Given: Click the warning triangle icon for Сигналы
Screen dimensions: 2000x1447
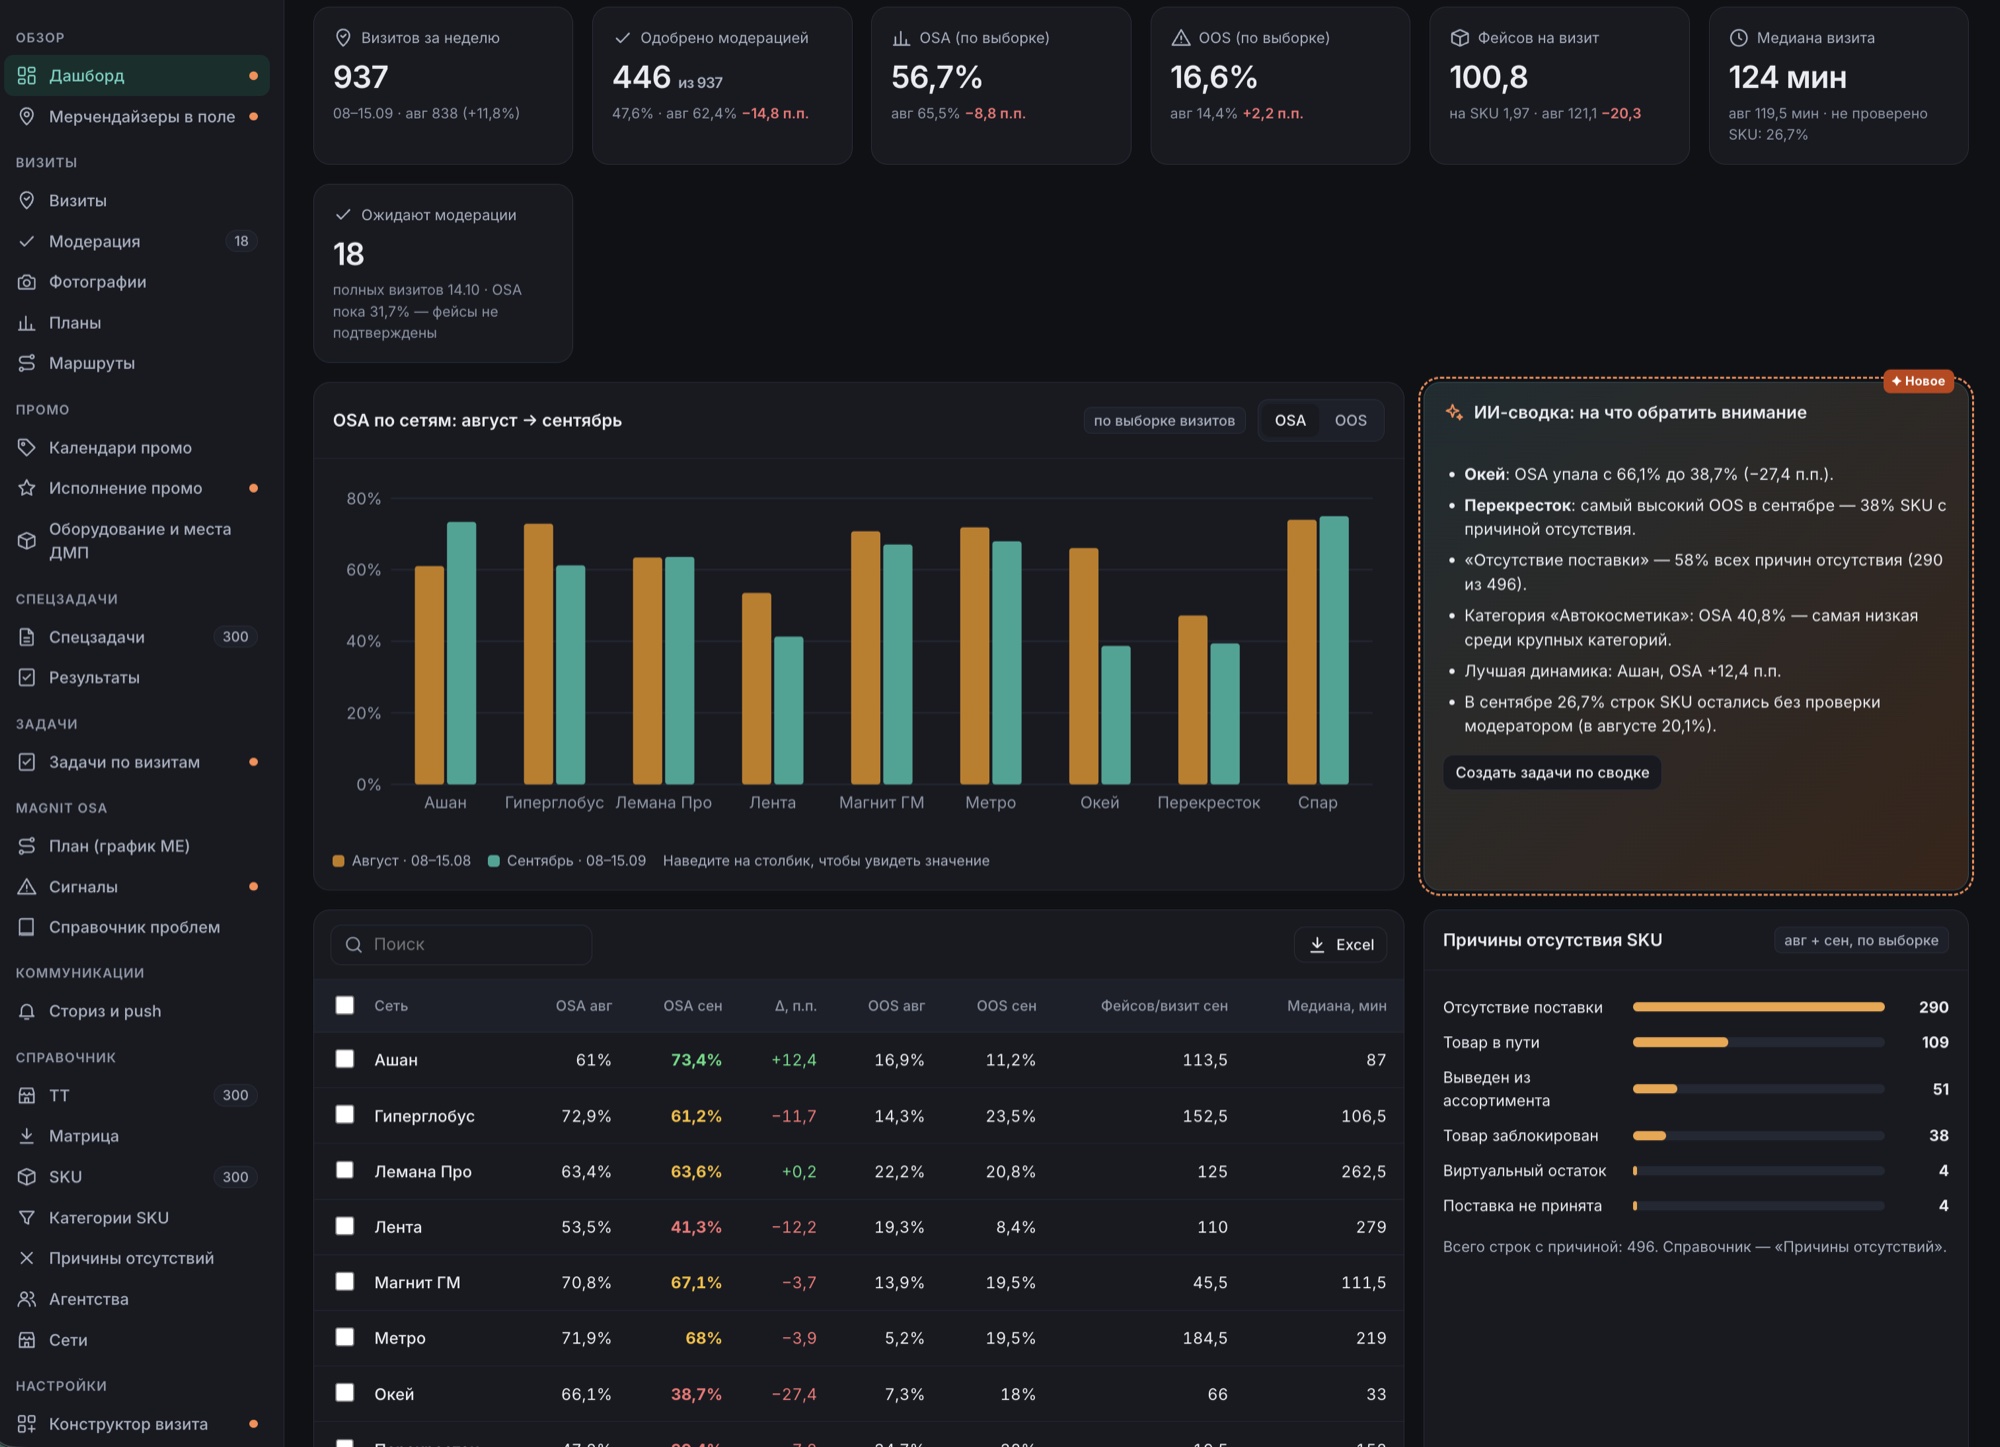Looking at the screenshot, I should click(27, 887).
